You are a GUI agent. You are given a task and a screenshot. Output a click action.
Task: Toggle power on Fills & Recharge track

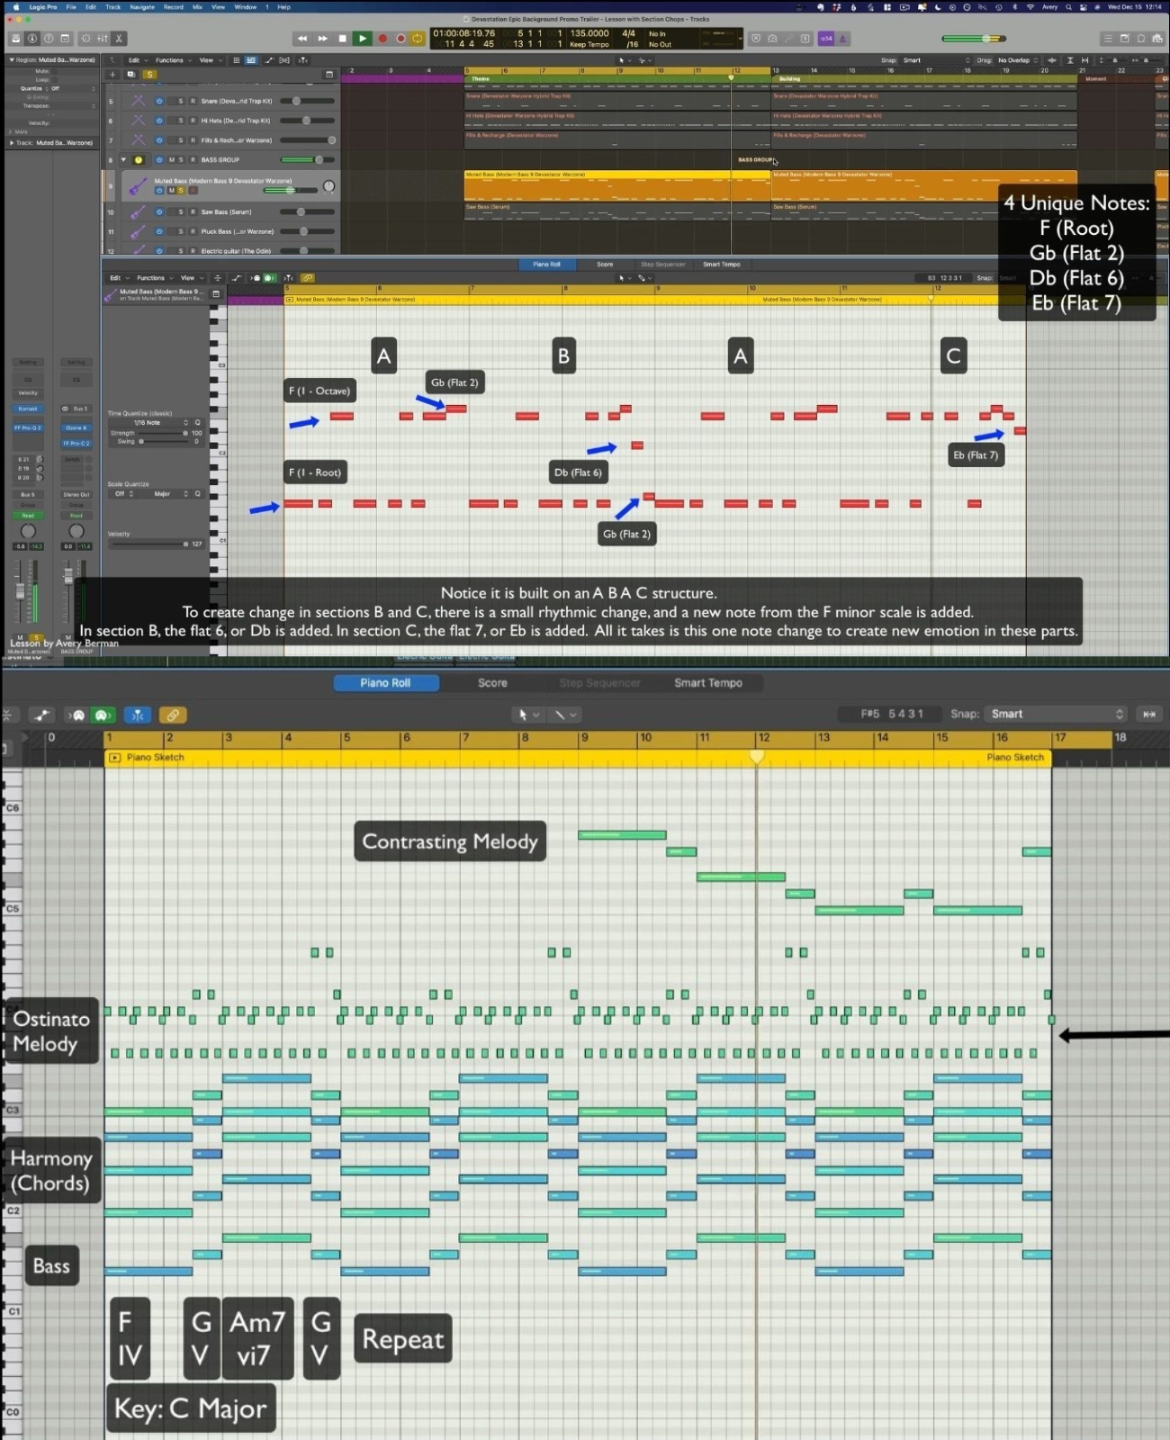159,140
